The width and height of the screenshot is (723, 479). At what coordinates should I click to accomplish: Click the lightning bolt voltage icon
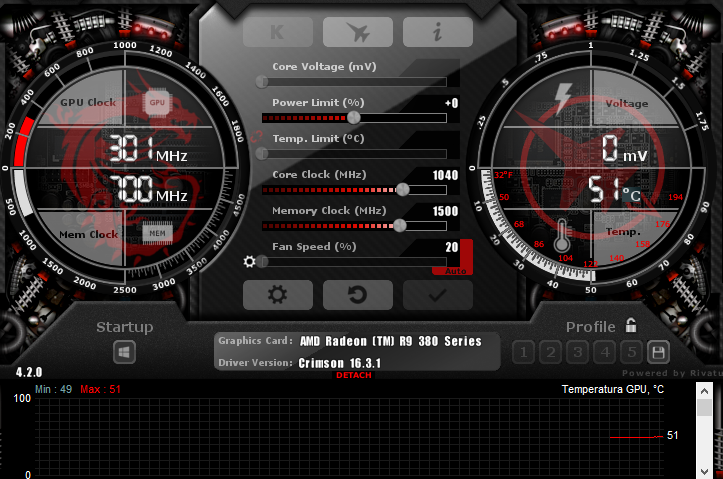pyautogui.click(x=563, y=98)
